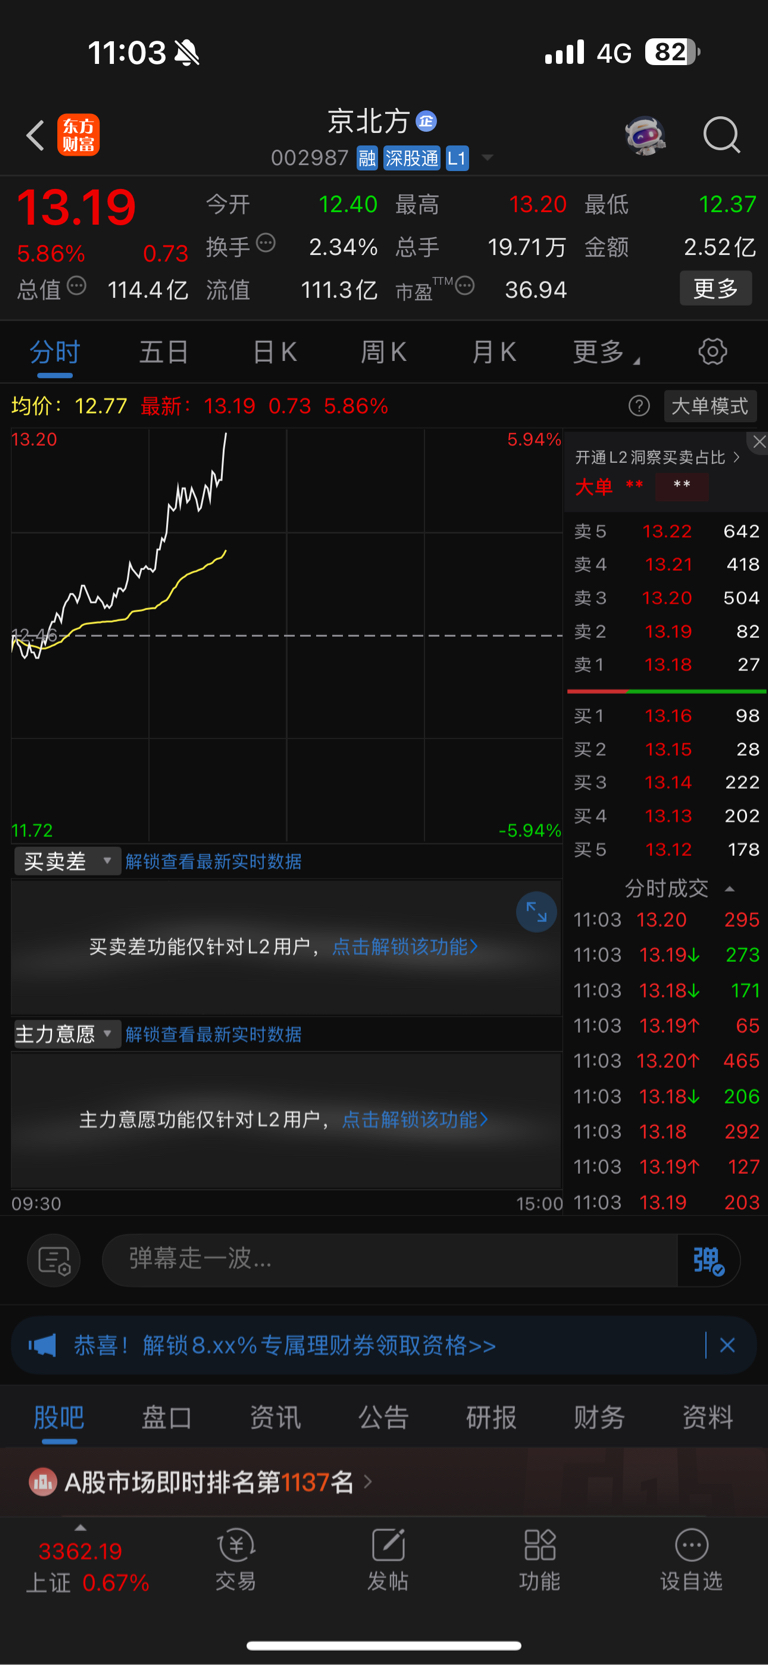The width and height of the screenshot is (768, 1665).
Task: Switch to the 股吧 tab
Action: [59, 1417]
